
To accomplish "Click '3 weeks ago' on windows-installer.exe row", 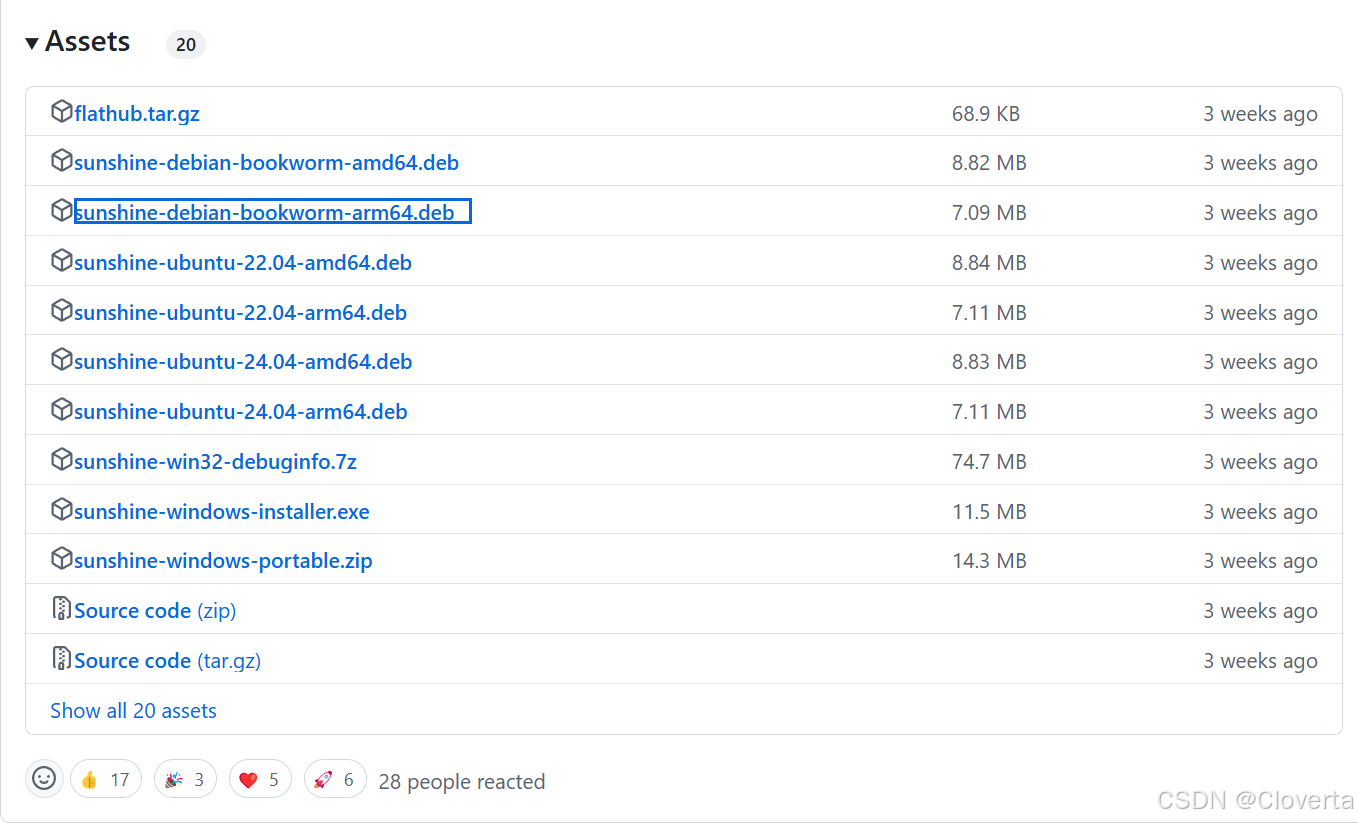I will click(1260, 512).
